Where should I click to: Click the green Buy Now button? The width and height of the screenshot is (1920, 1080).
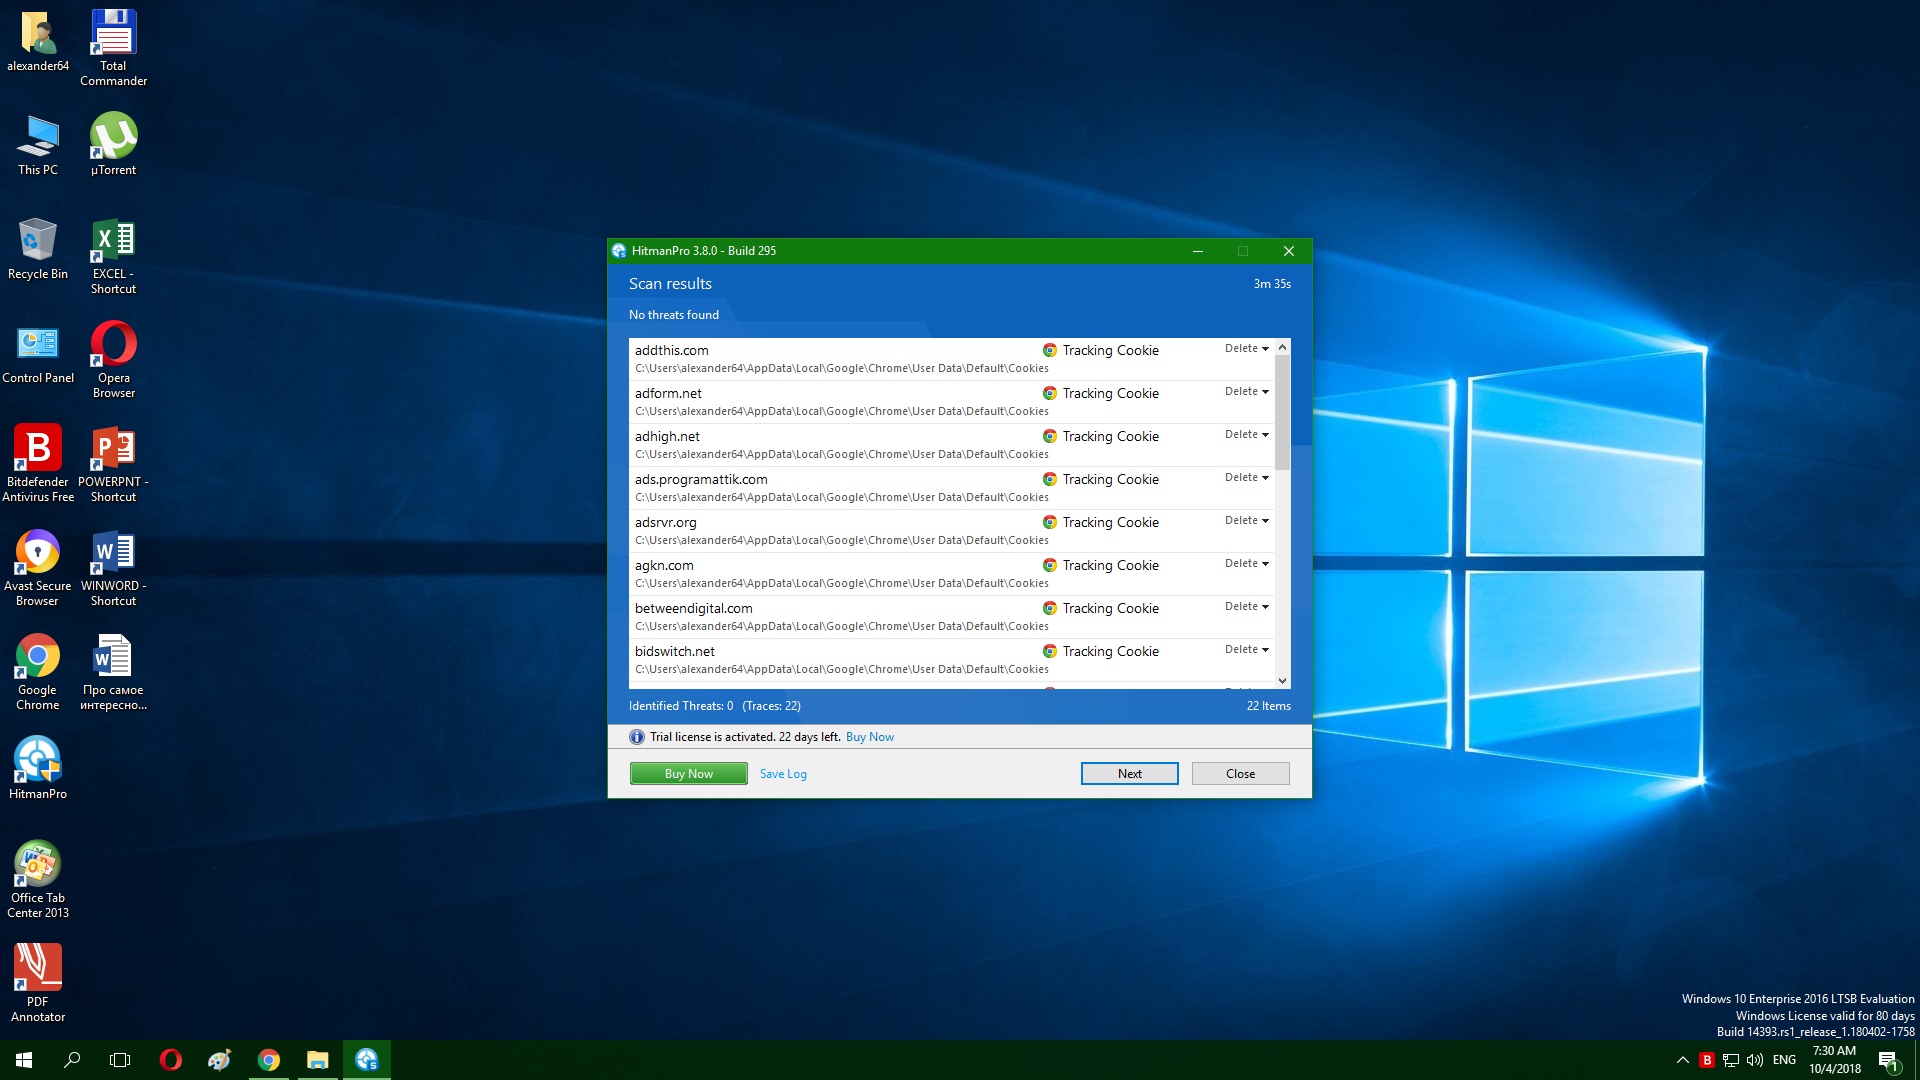point(688,774)
